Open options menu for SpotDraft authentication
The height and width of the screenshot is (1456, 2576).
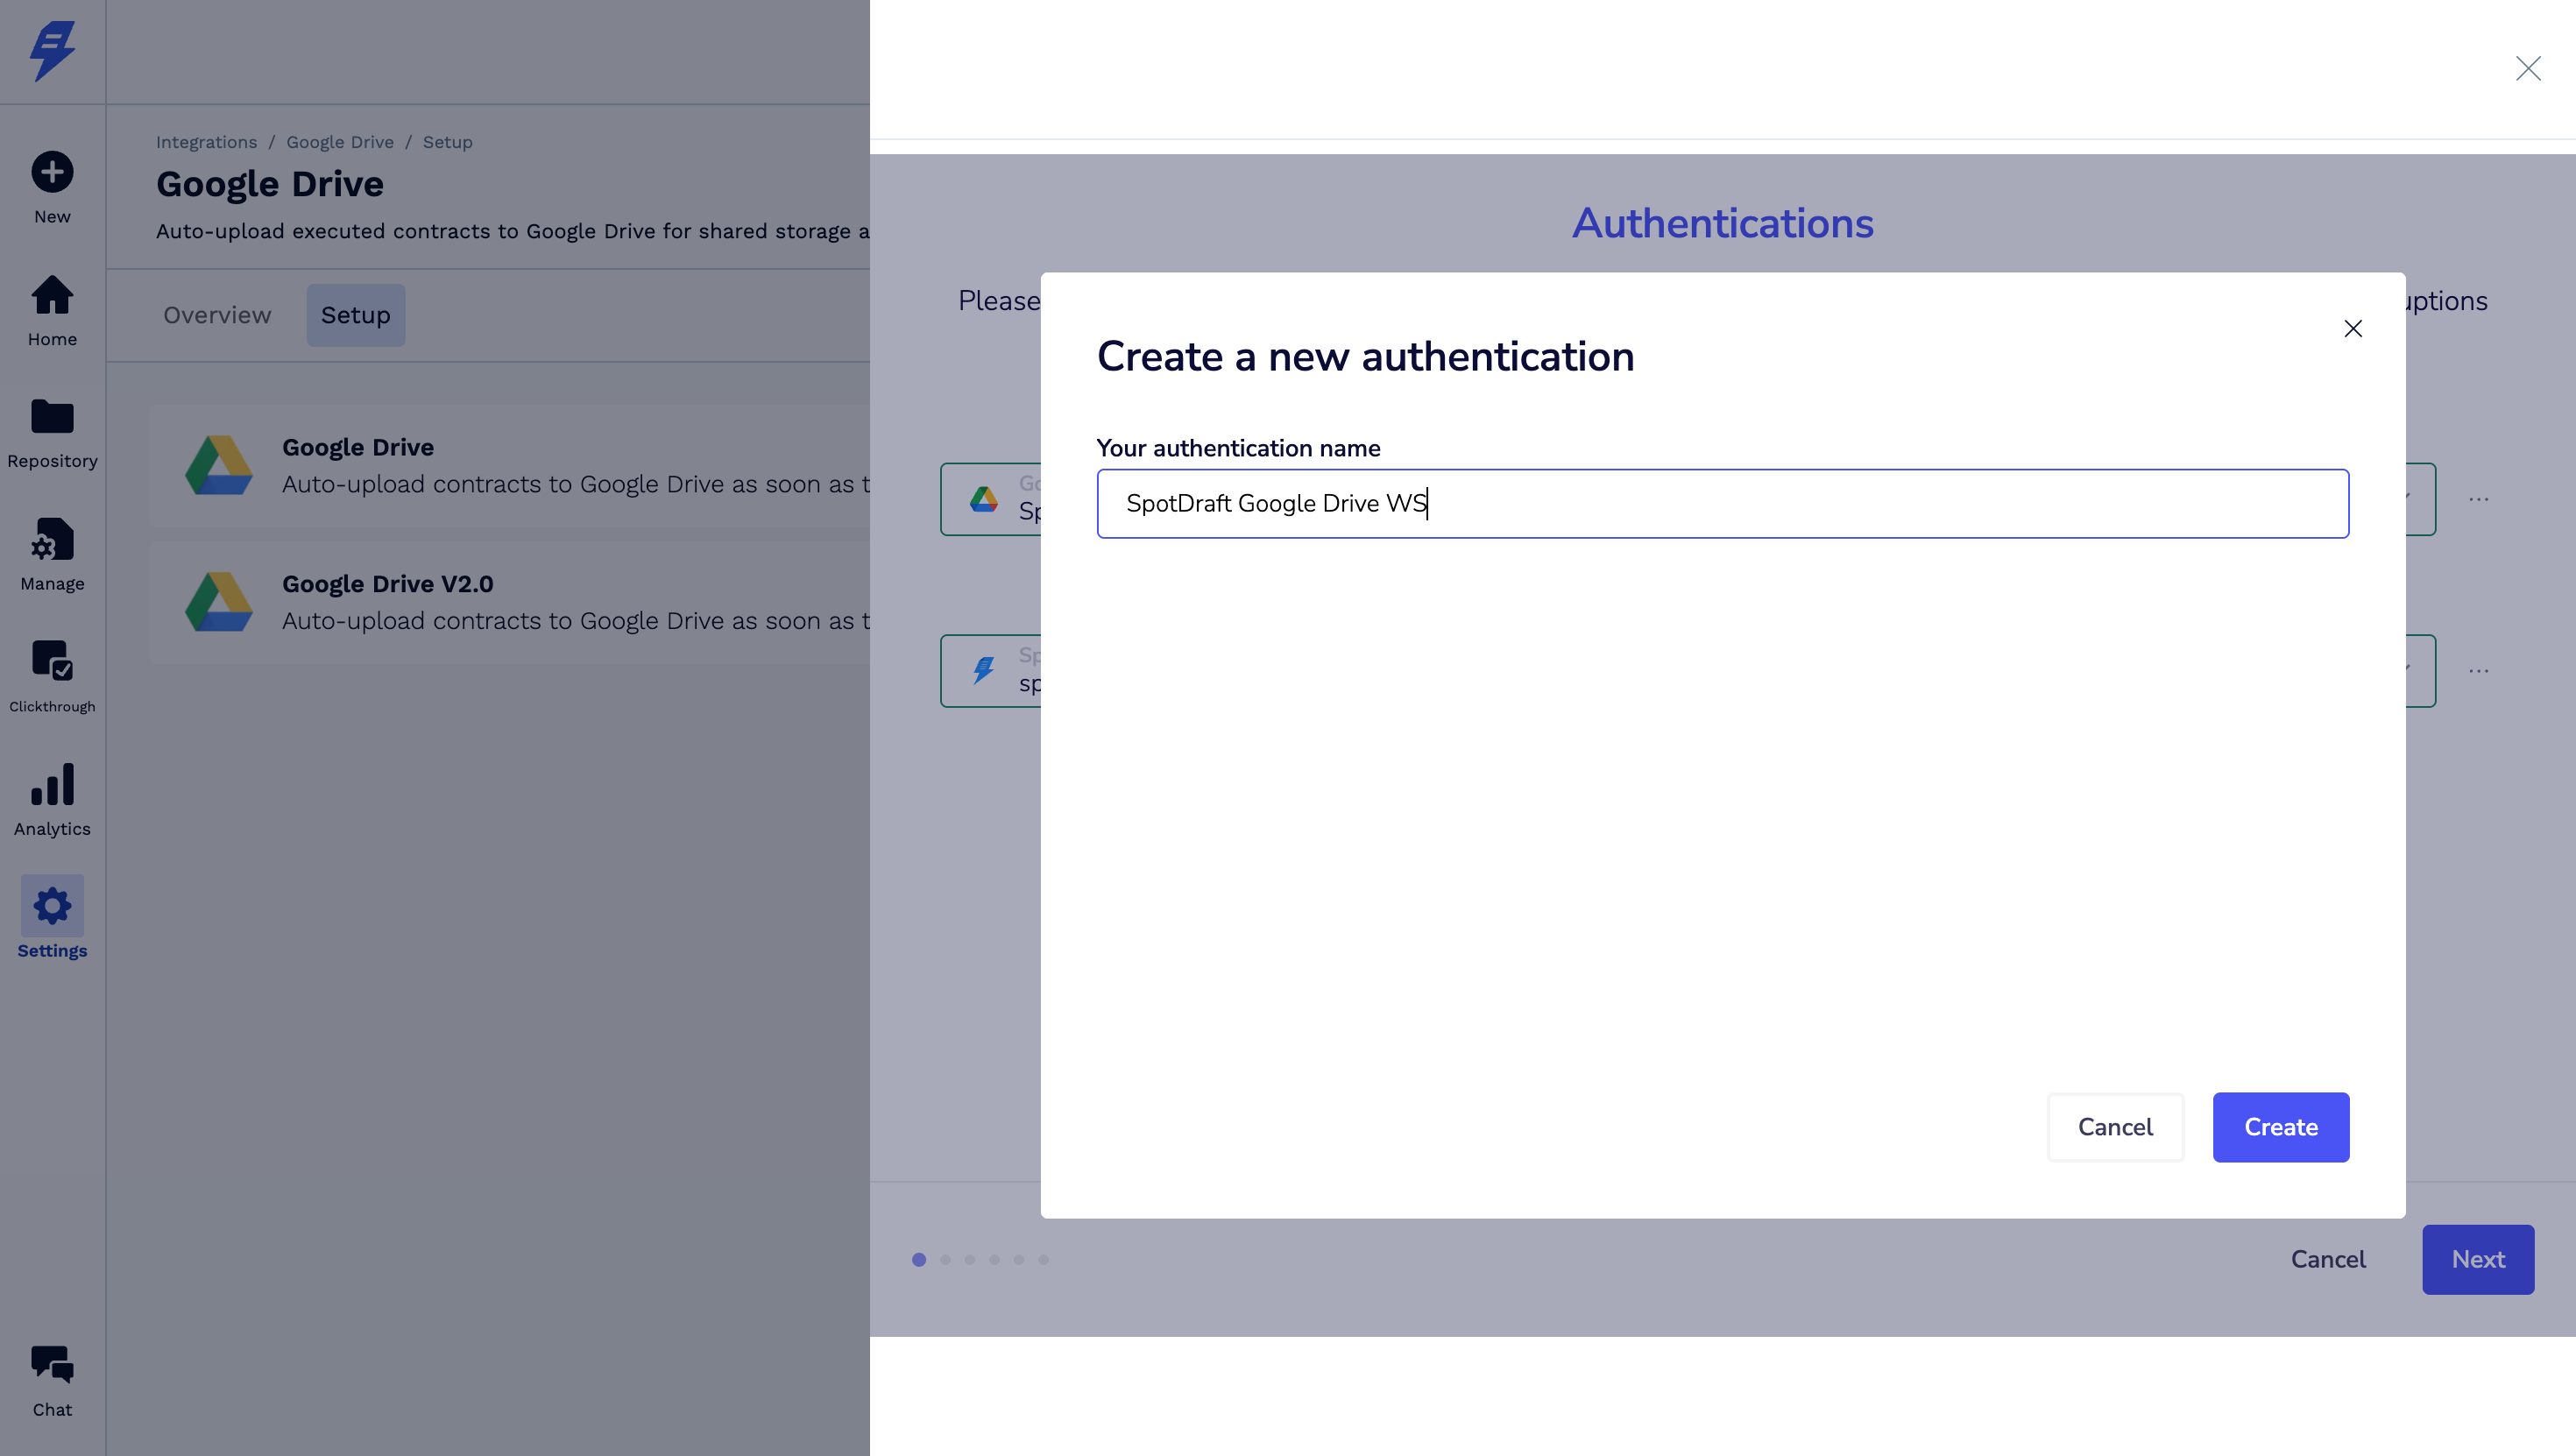coord(2478,671)
